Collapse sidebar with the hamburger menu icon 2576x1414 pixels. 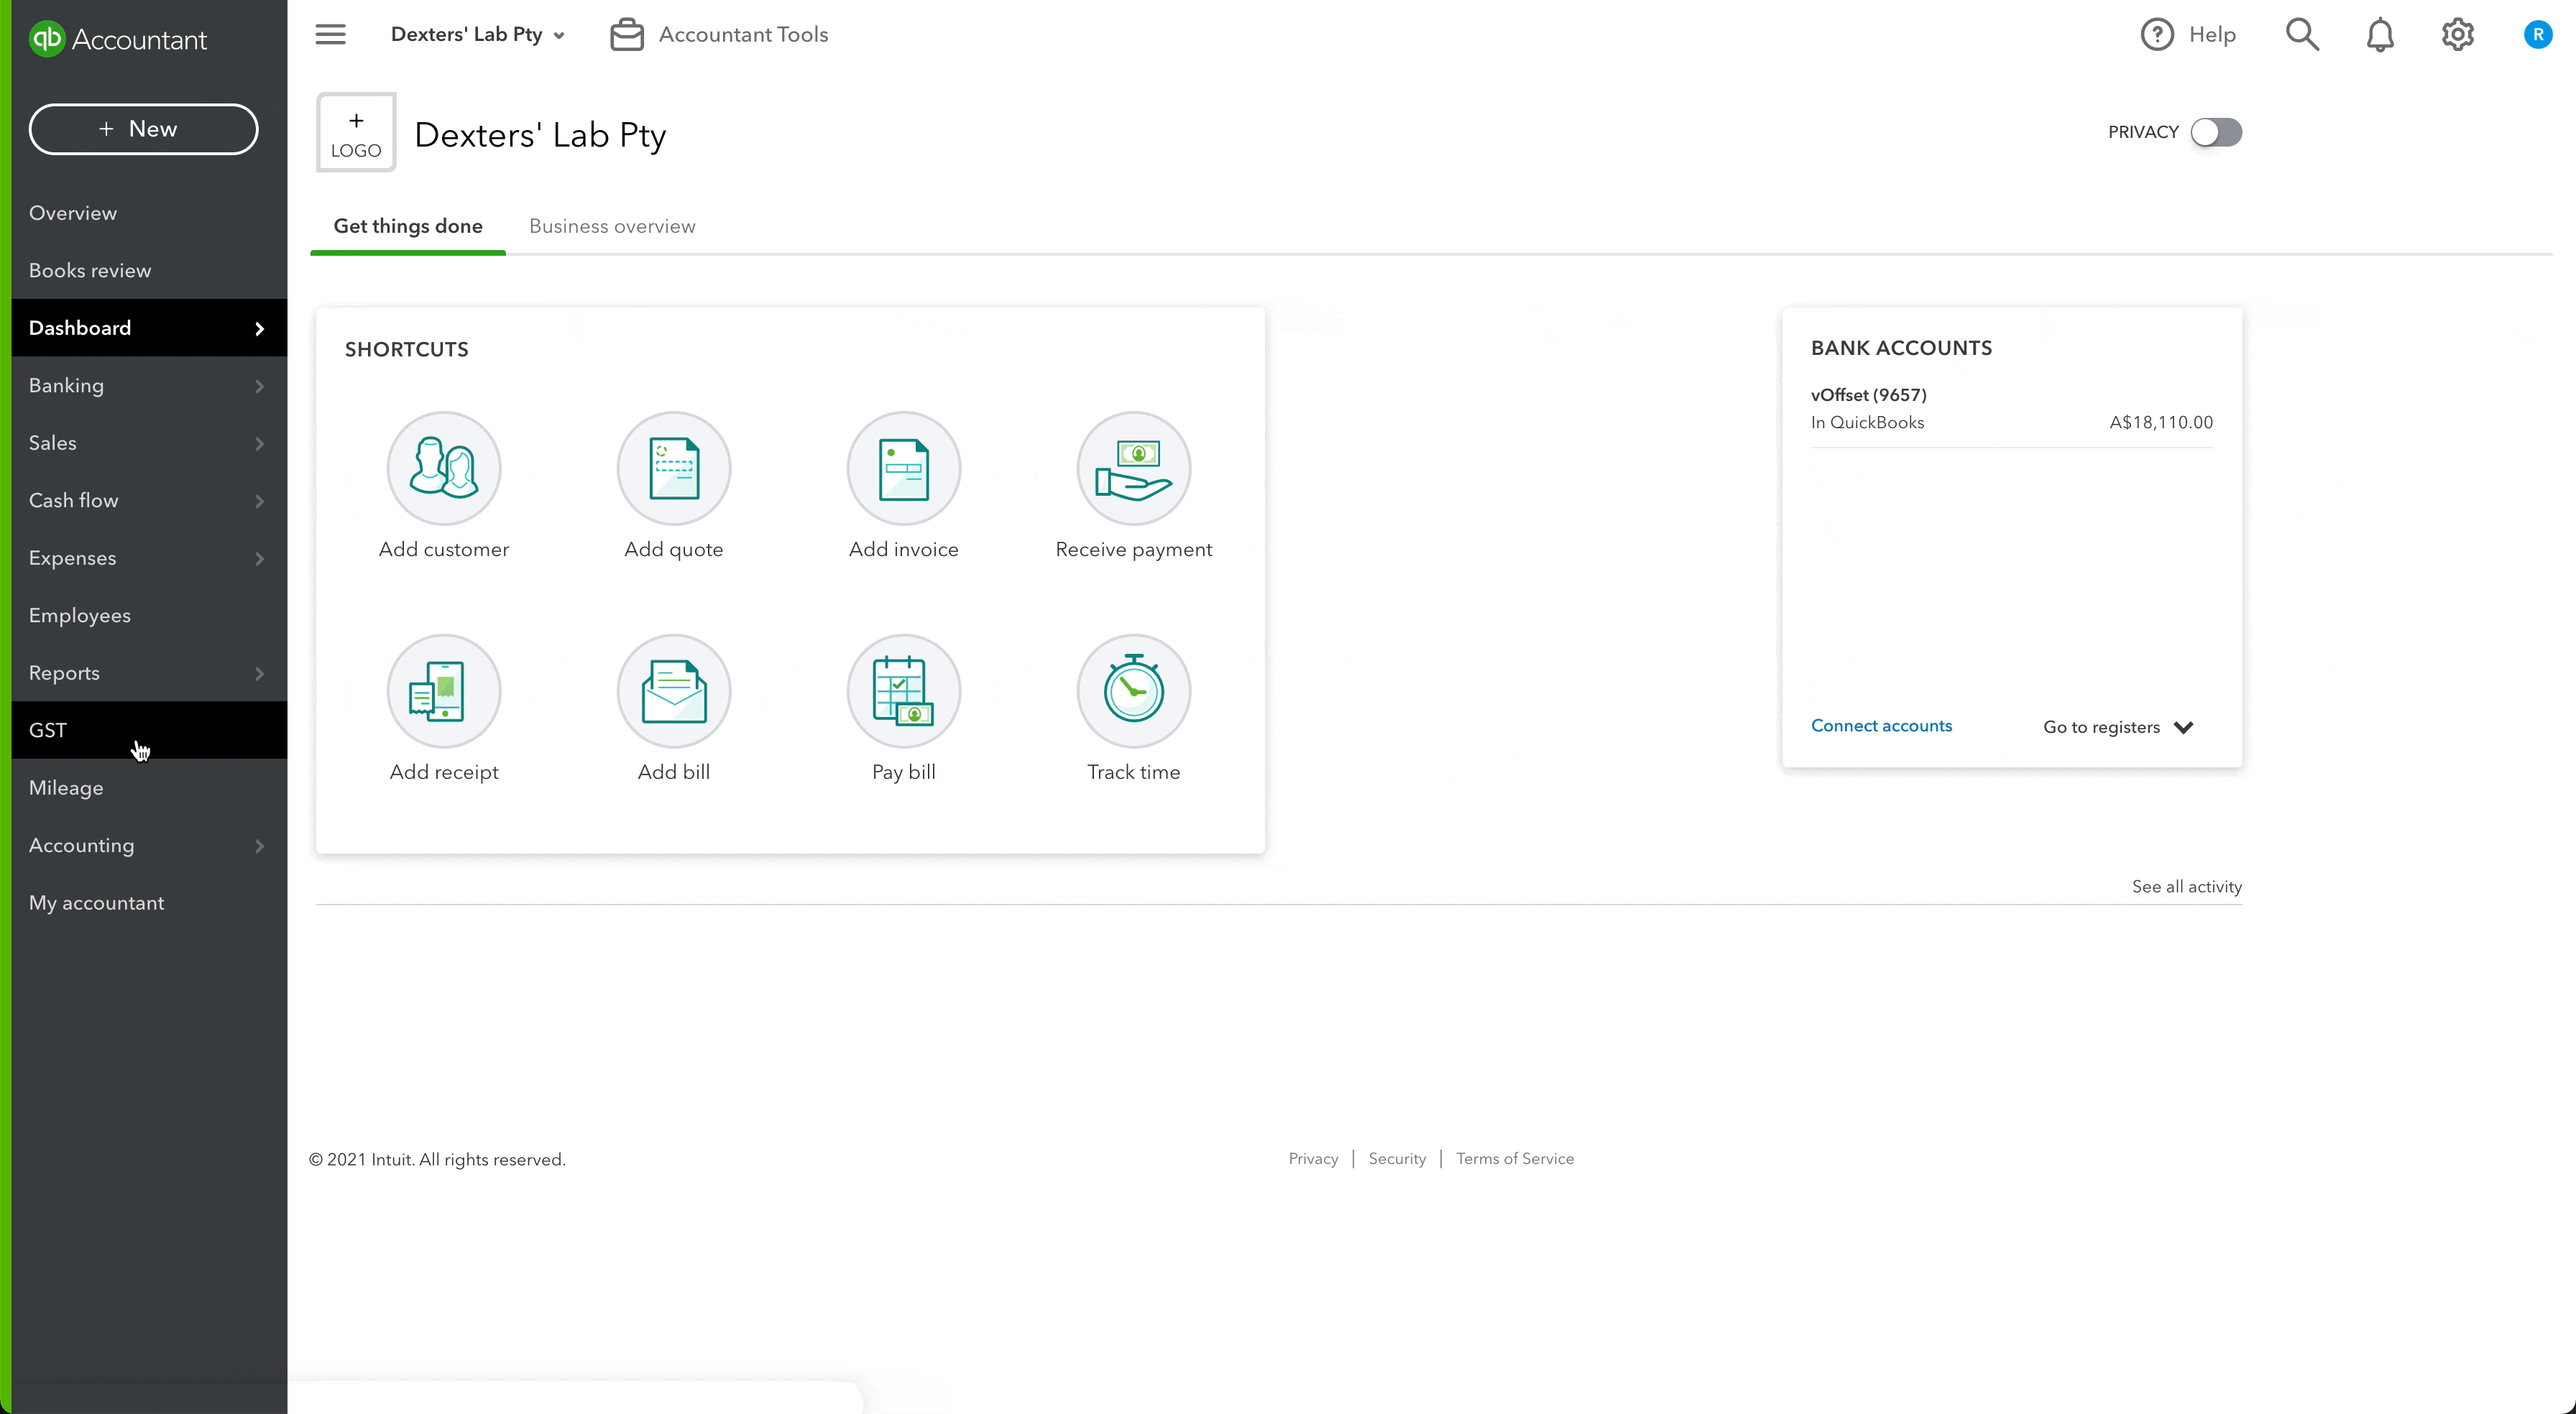tap(330, 35)
